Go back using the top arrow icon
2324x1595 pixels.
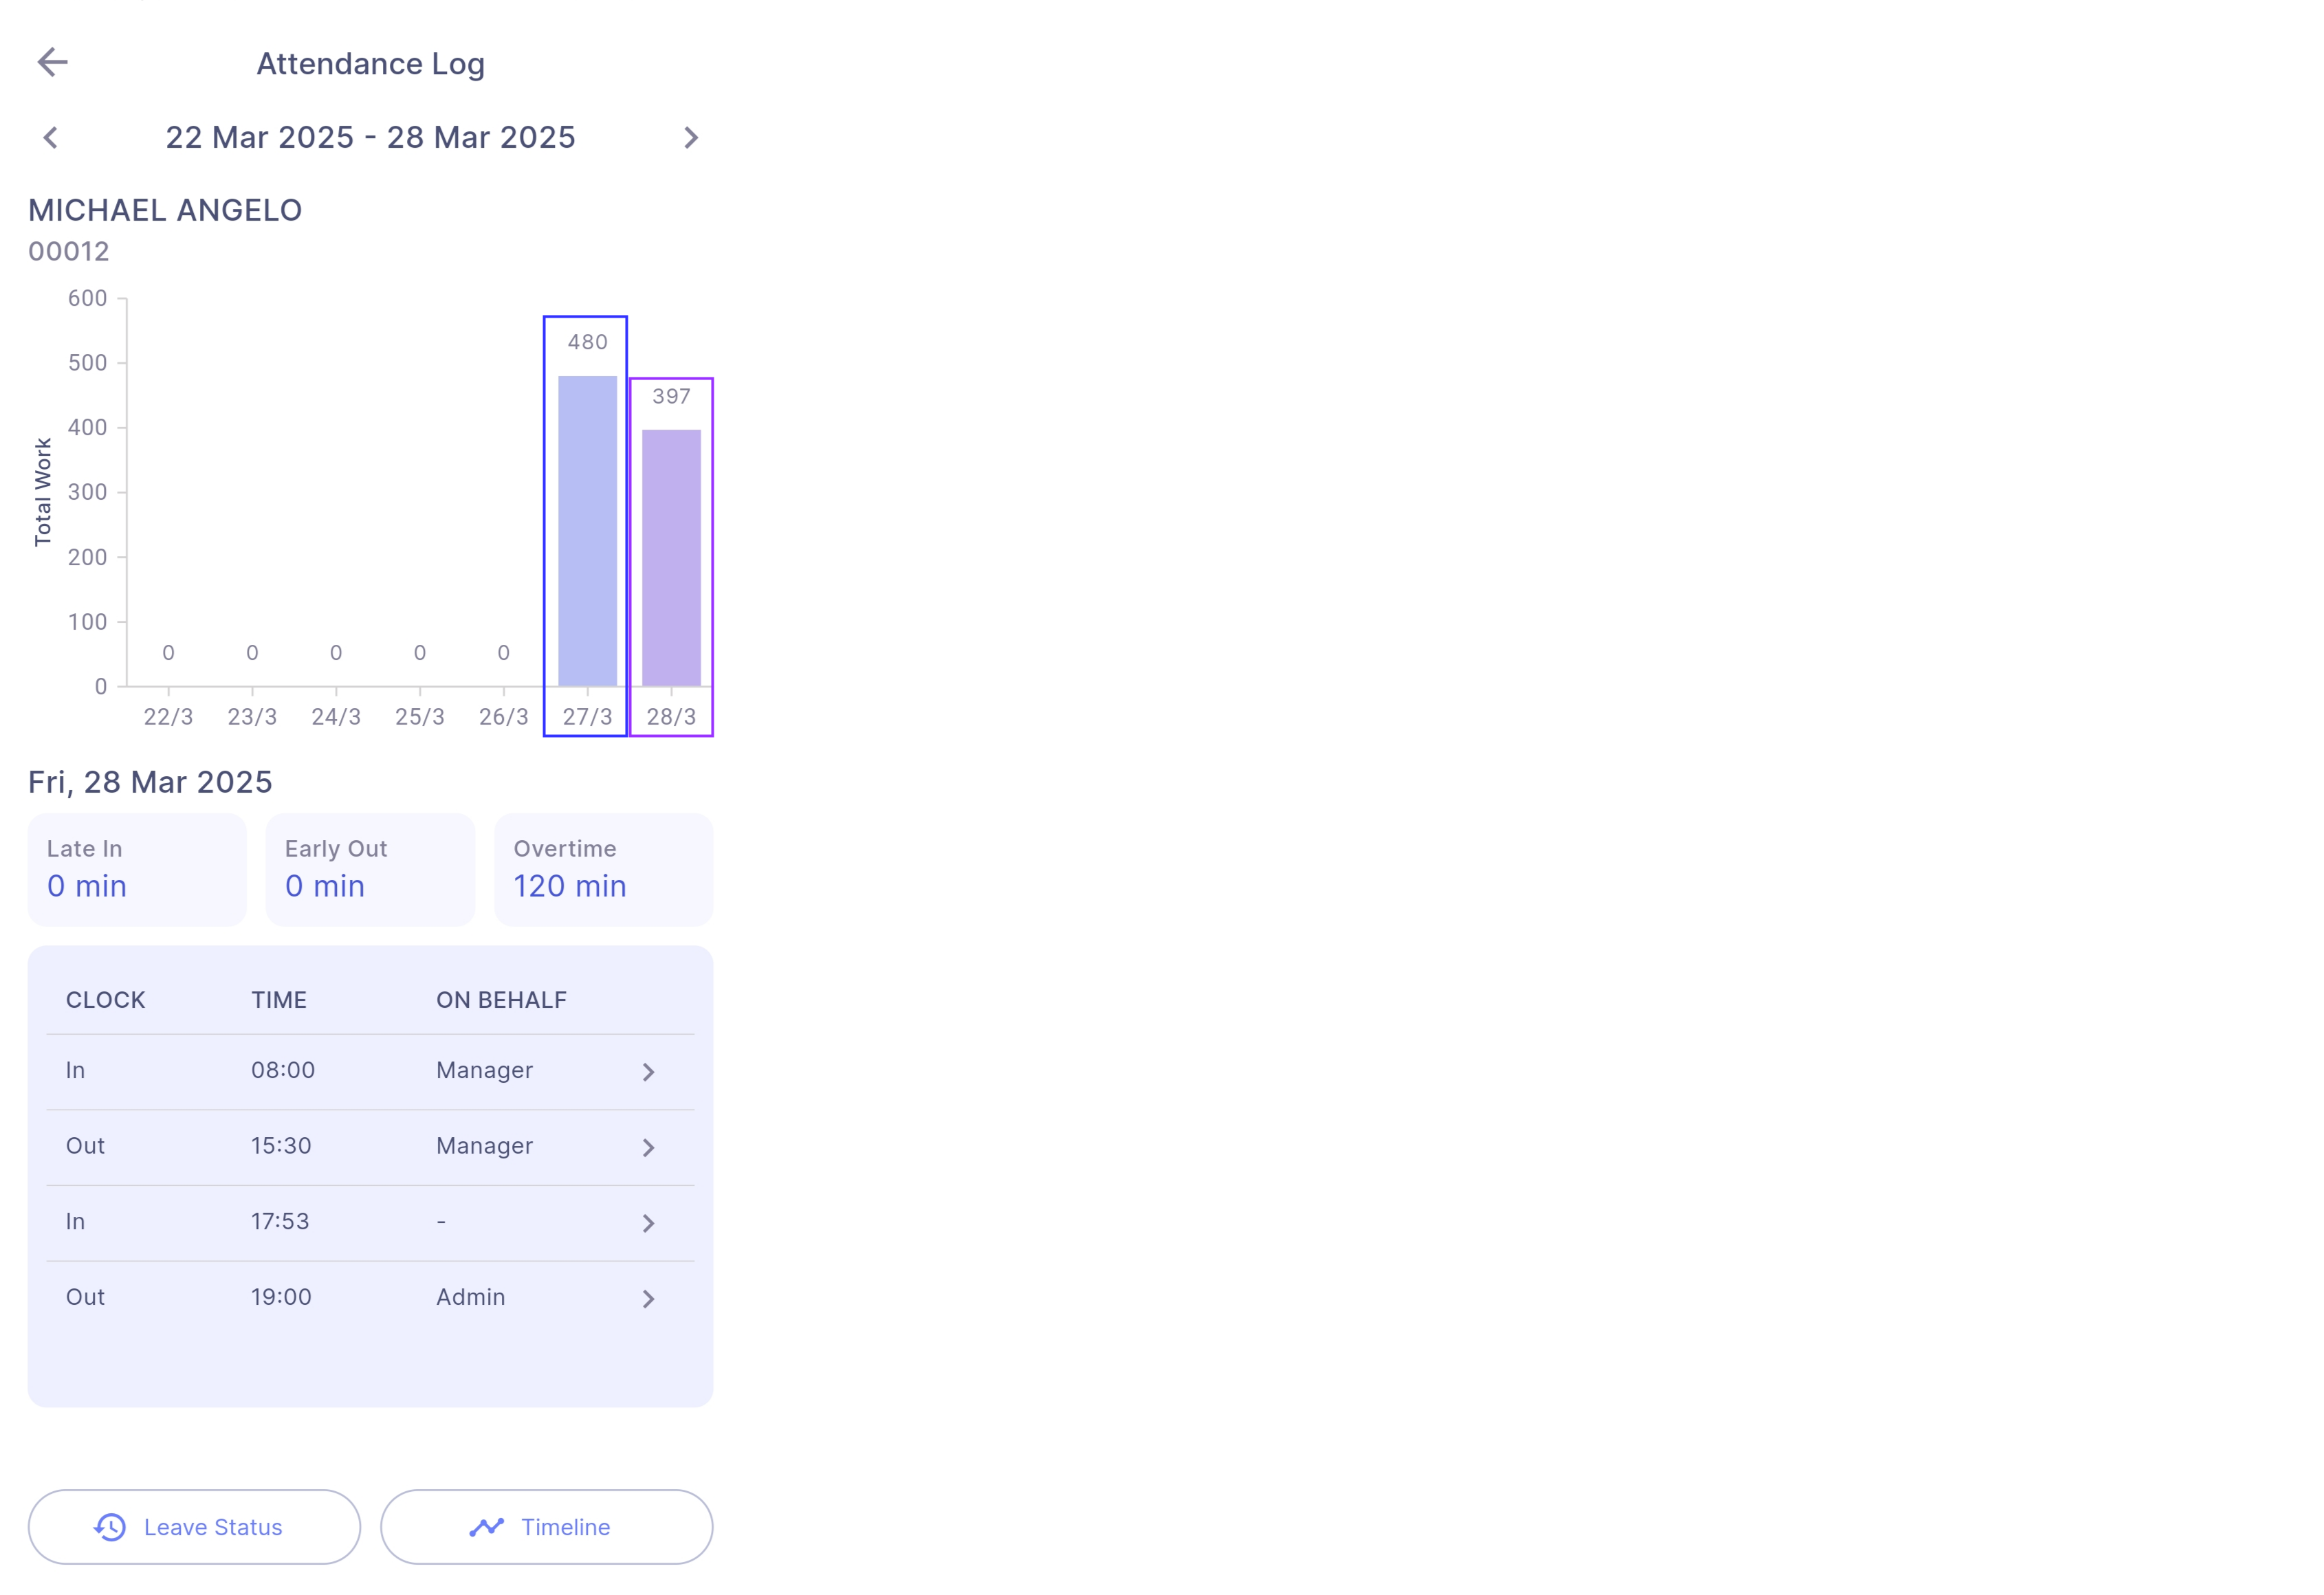(53, 62)
